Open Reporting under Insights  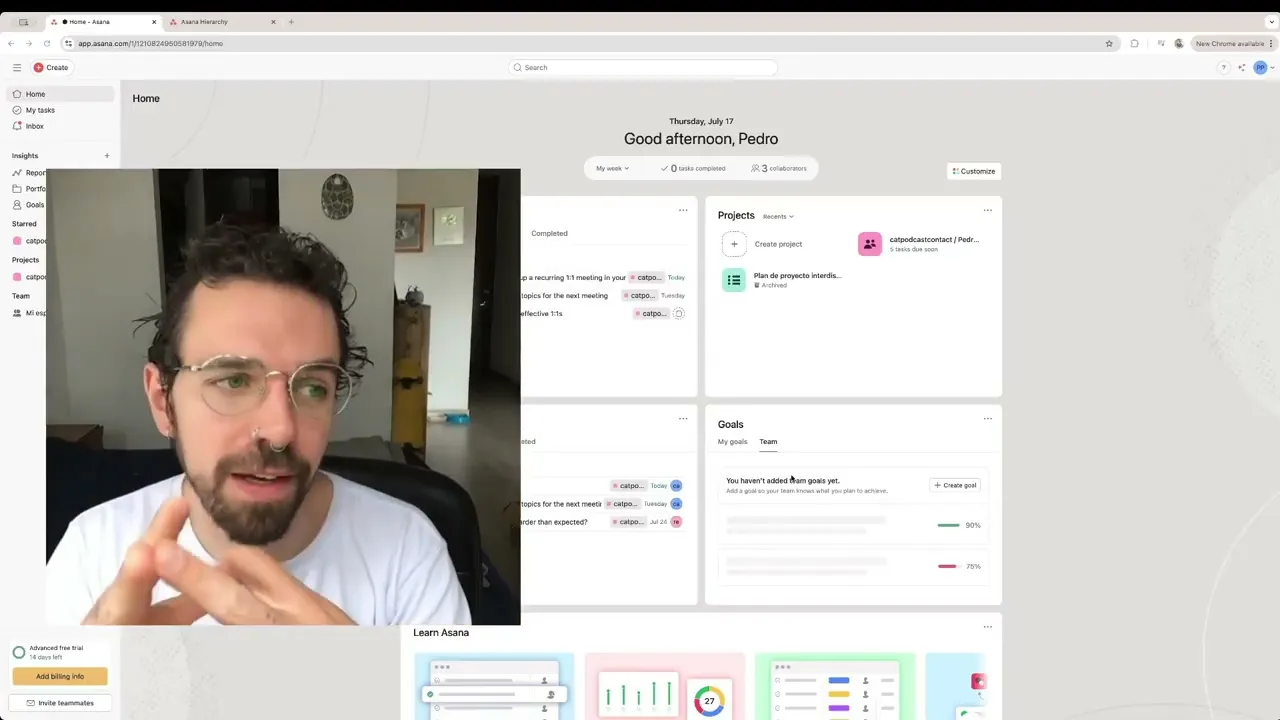tap(37, 172)
